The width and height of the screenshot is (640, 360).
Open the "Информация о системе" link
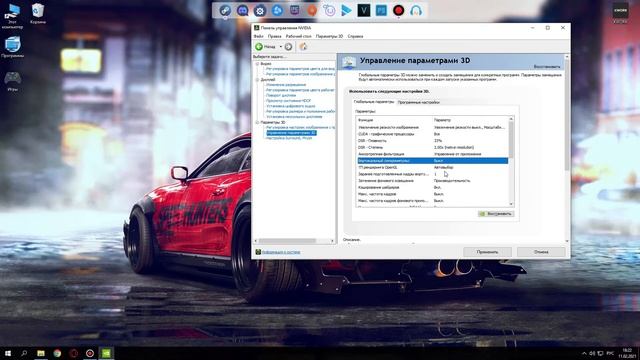point(281,252)
